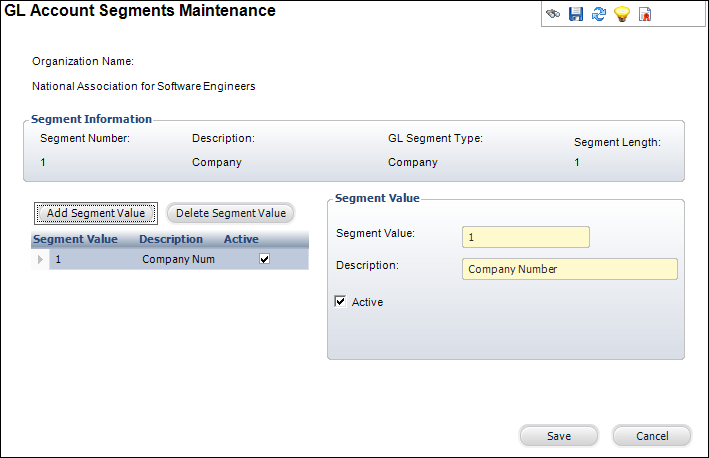Click the light bulb help icon
This screenshot has height=458, width=709.
(622, 15)
